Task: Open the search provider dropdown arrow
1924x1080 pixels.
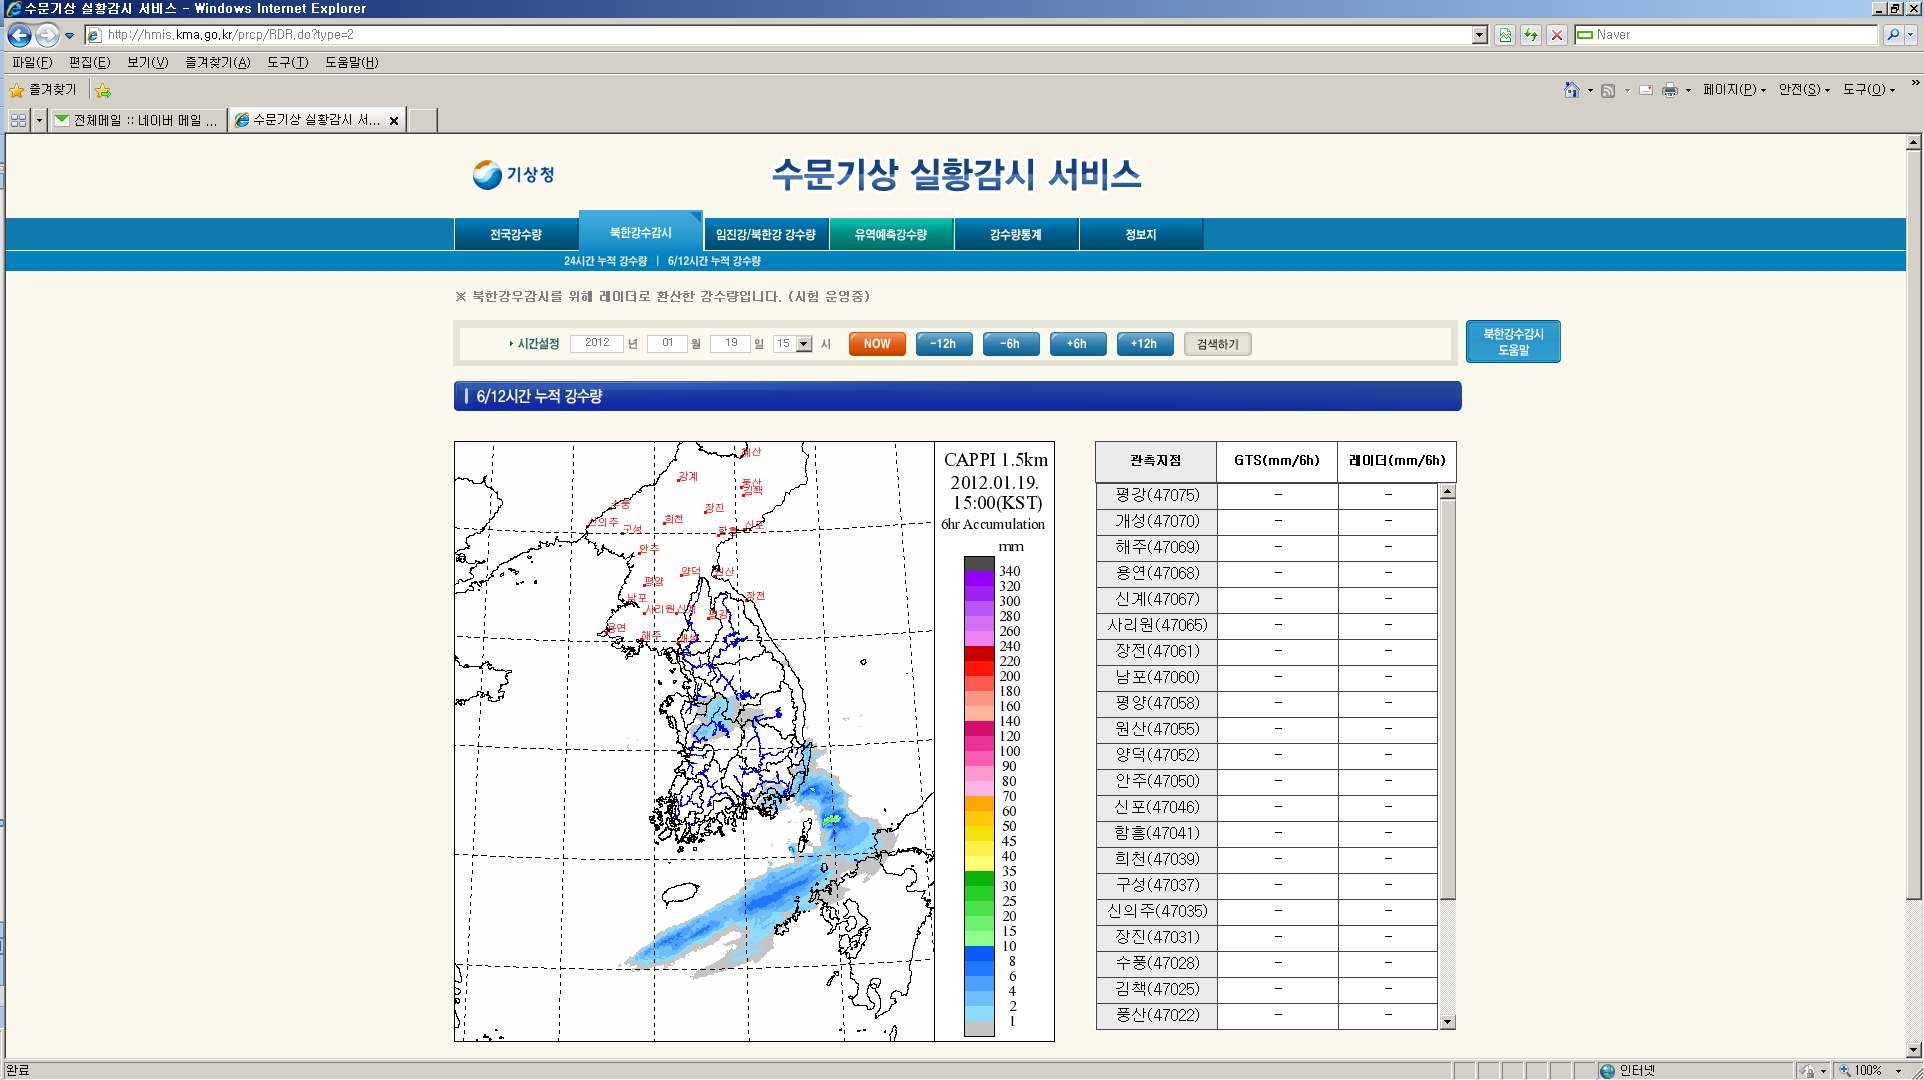Action: click(x=1910, y=35)
